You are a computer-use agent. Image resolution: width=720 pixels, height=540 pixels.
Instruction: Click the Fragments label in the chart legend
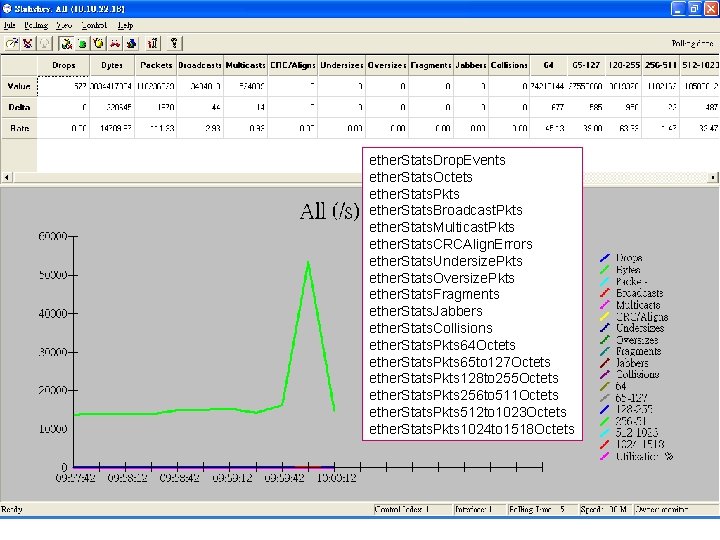(x=638, y=351)
